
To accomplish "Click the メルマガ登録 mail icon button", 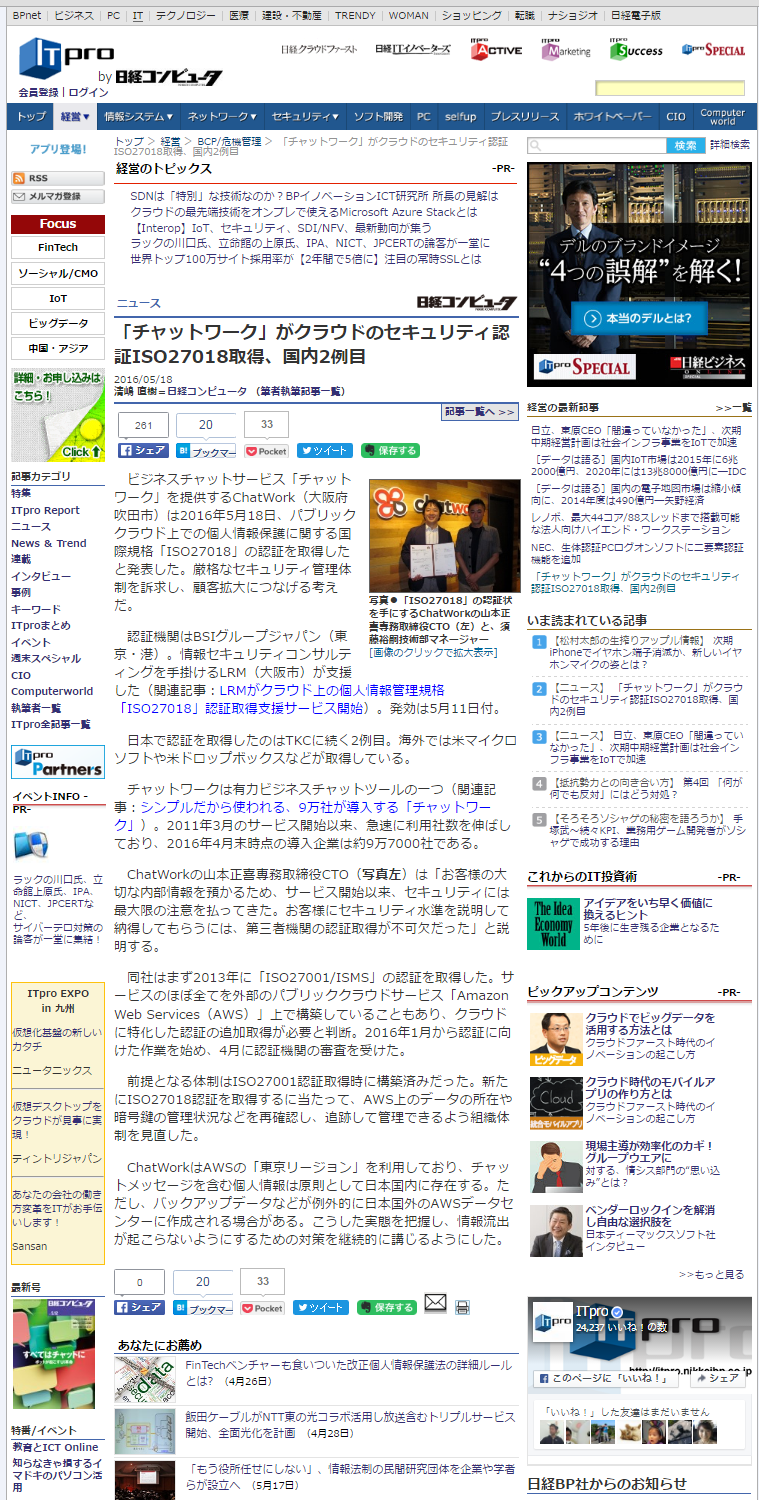I will (57, 196).
